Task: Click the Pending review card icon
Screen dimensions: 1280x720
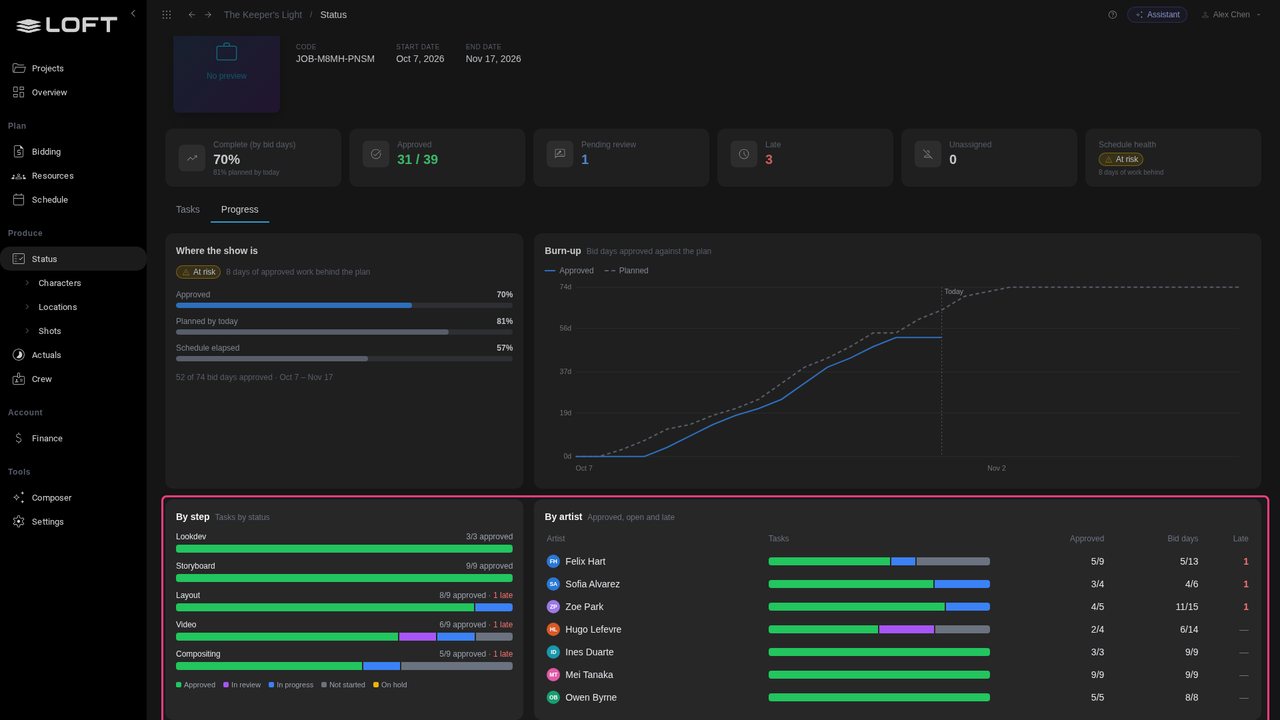Action: [x=560, y=154]
